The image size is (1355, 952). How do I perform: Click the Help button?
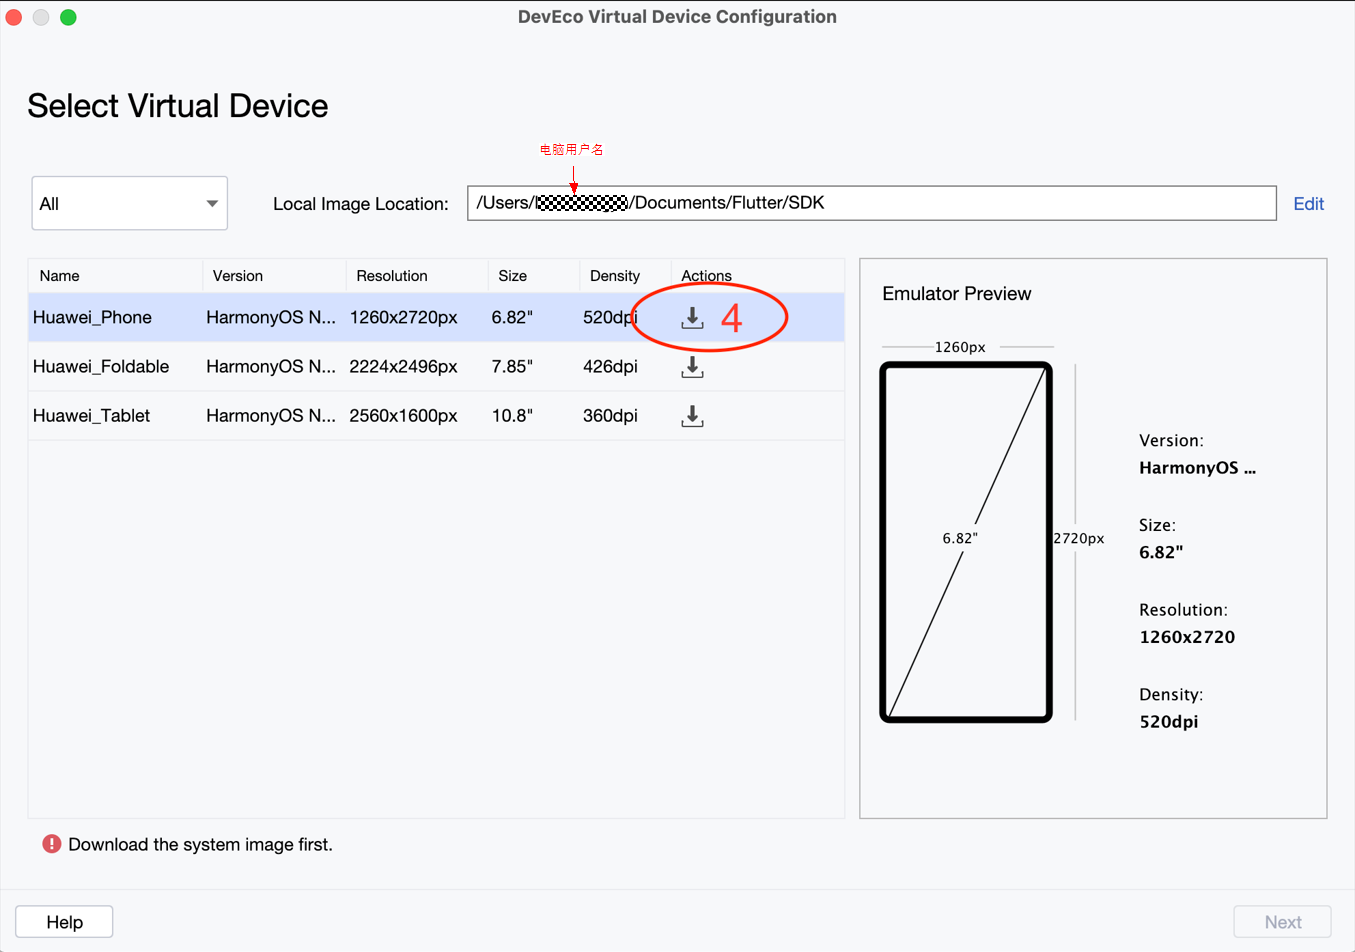(64, 922)
